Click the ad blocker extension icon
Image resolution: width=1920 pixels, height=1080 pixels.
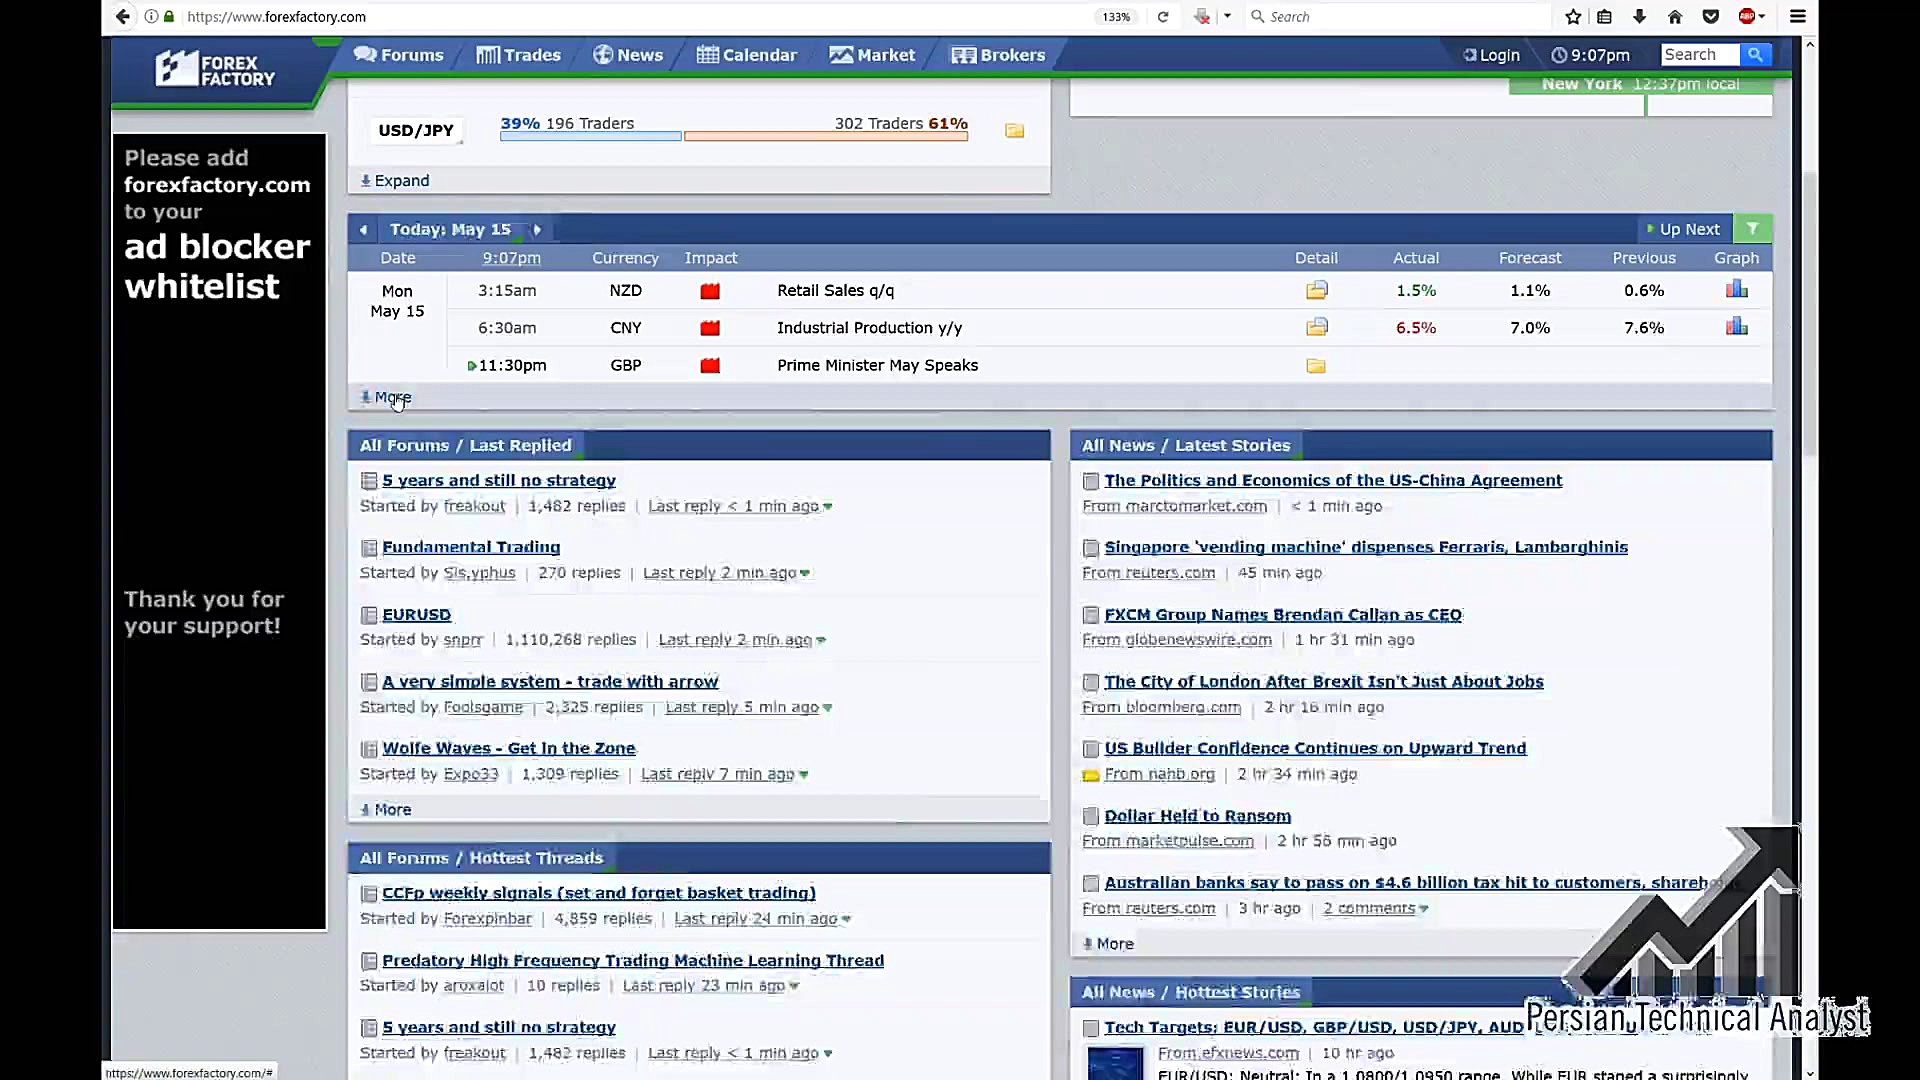(x=1747, y=16)
